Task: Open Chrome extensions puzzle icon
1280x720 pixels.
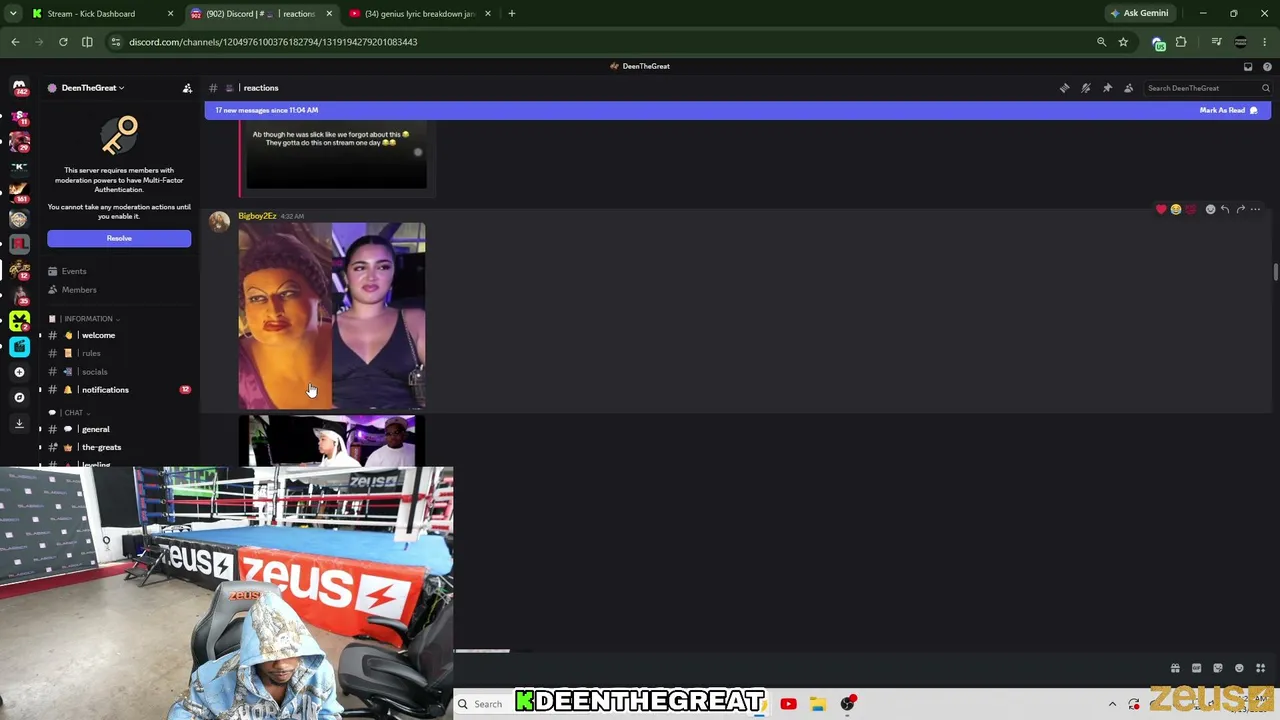Action: 1181,42
